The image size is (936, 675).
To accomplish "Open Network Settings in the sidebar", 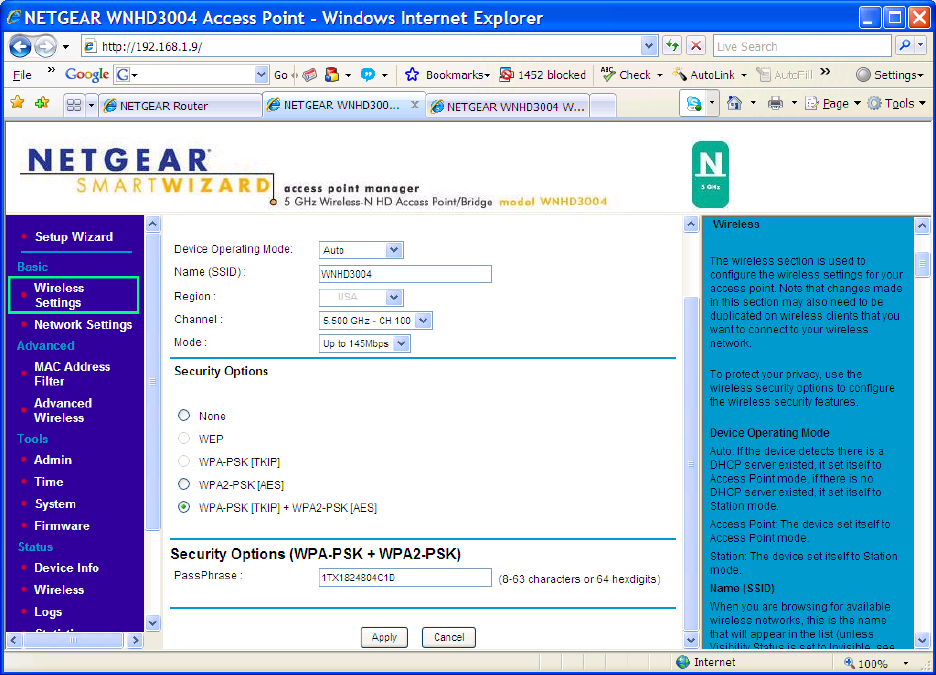I will (83, 325).
